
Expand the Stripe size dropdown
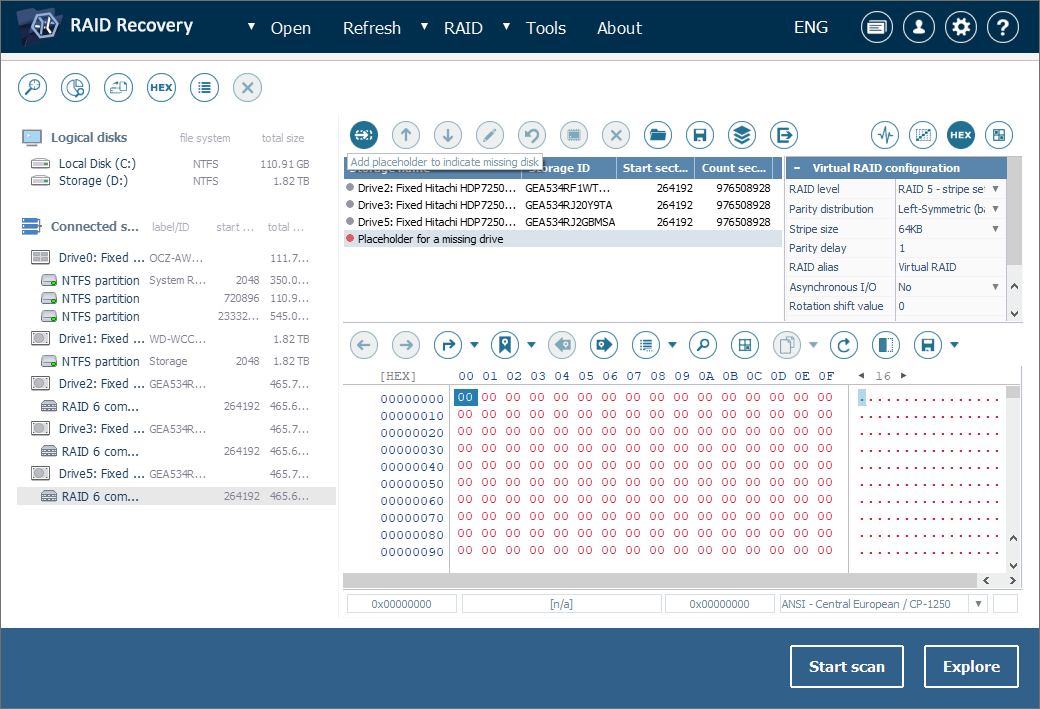point(994,229)
